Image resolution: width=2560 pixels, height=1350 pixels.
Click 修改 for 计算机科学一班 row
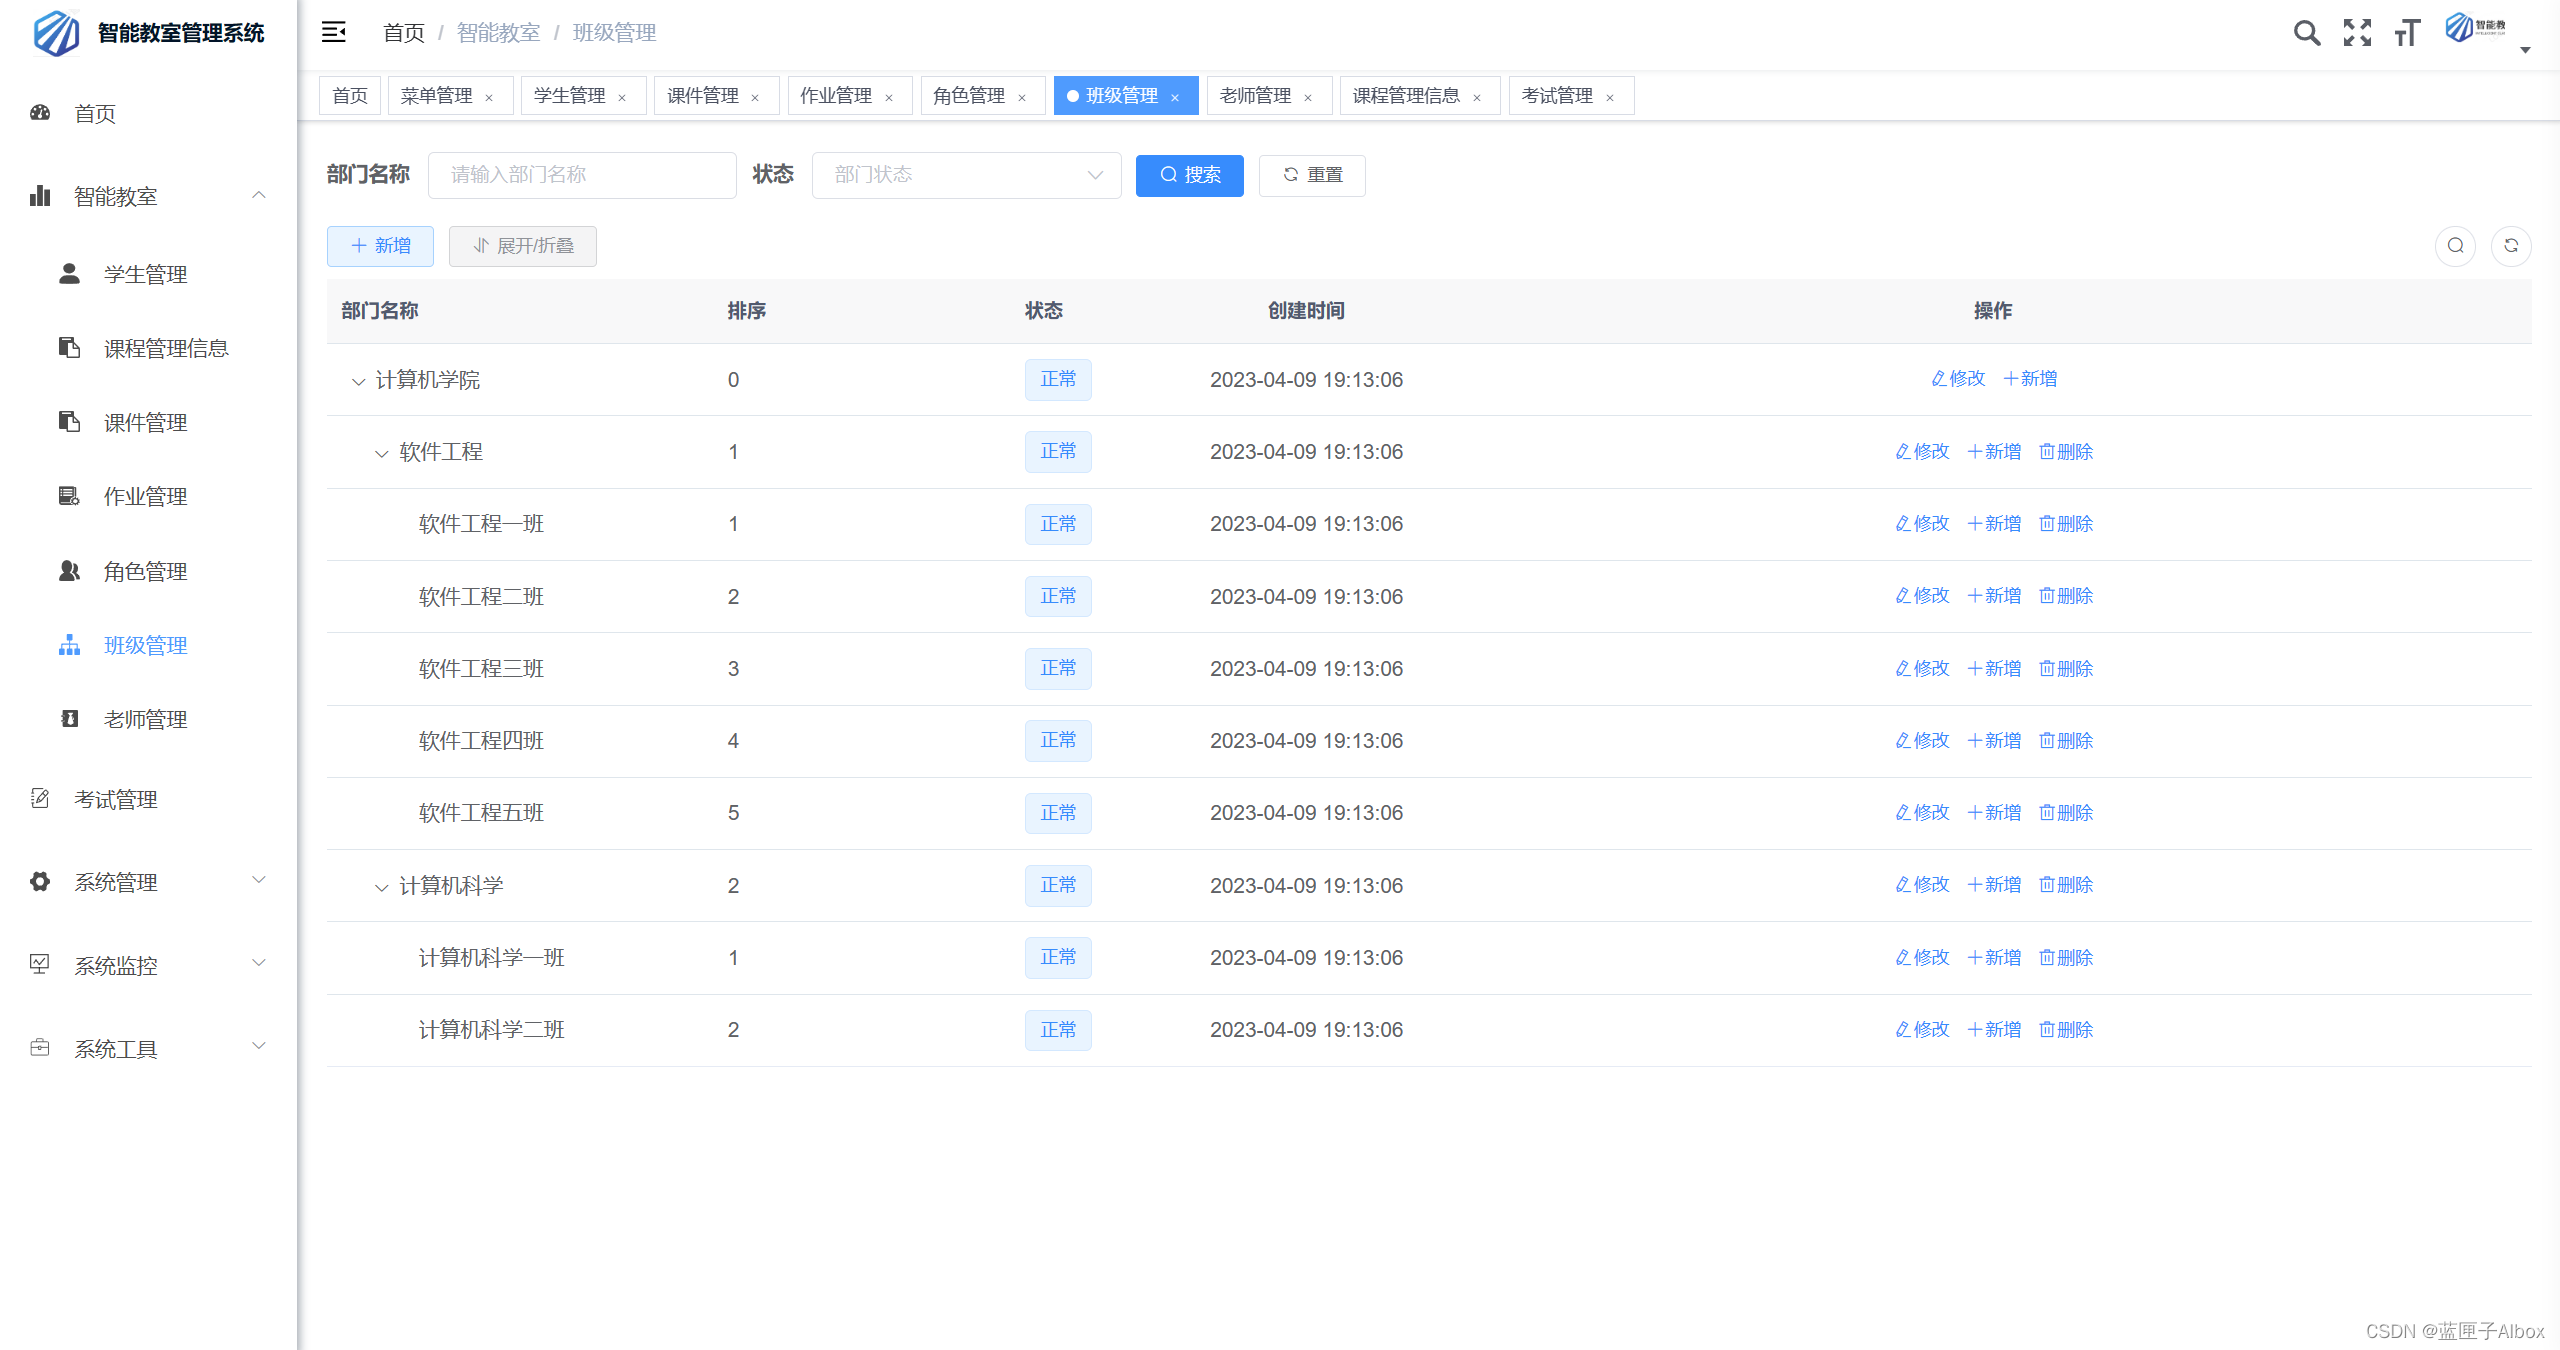pyautogui.click(x=1922, y=958)
